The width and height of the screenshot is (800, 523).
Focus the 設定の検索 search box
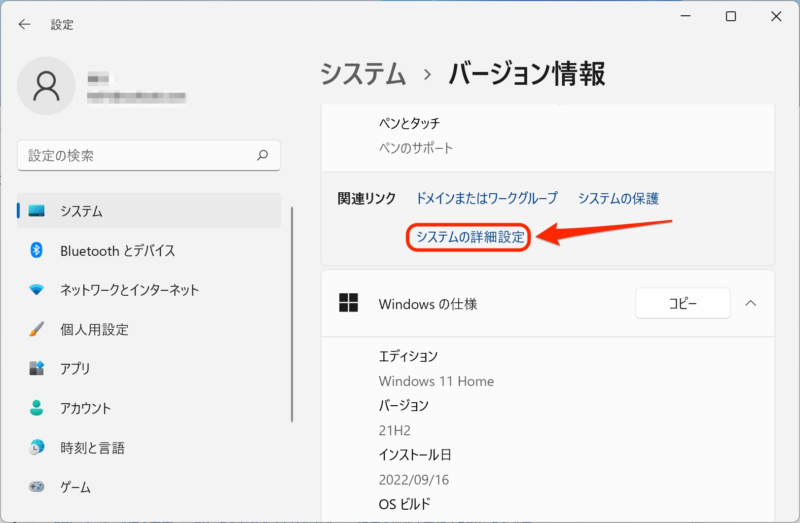[x=149, y=155]
